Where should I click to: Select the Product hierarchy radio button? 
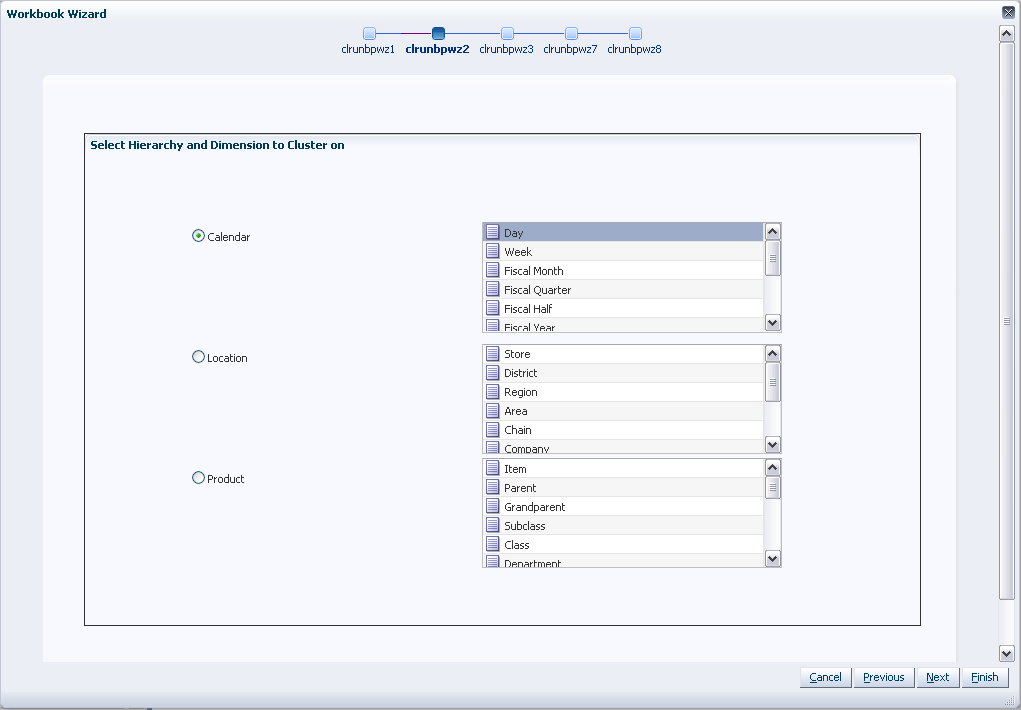coord(198,478)
